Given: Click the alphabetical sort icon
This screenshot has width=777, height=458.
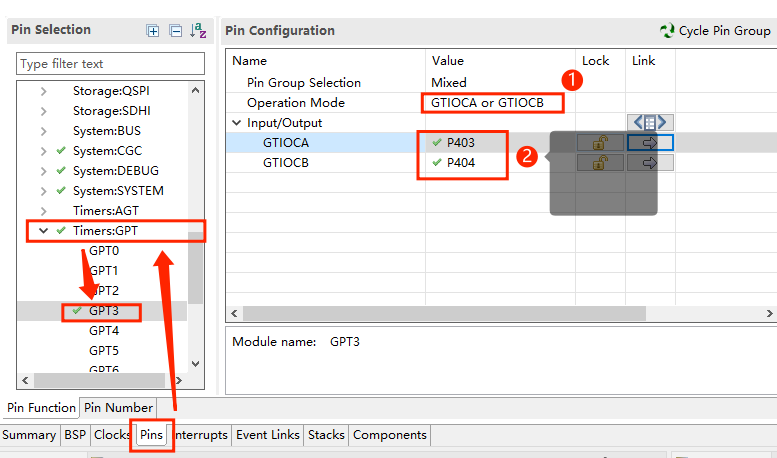Looking at the screenshot, I should [x=198, y=31].
